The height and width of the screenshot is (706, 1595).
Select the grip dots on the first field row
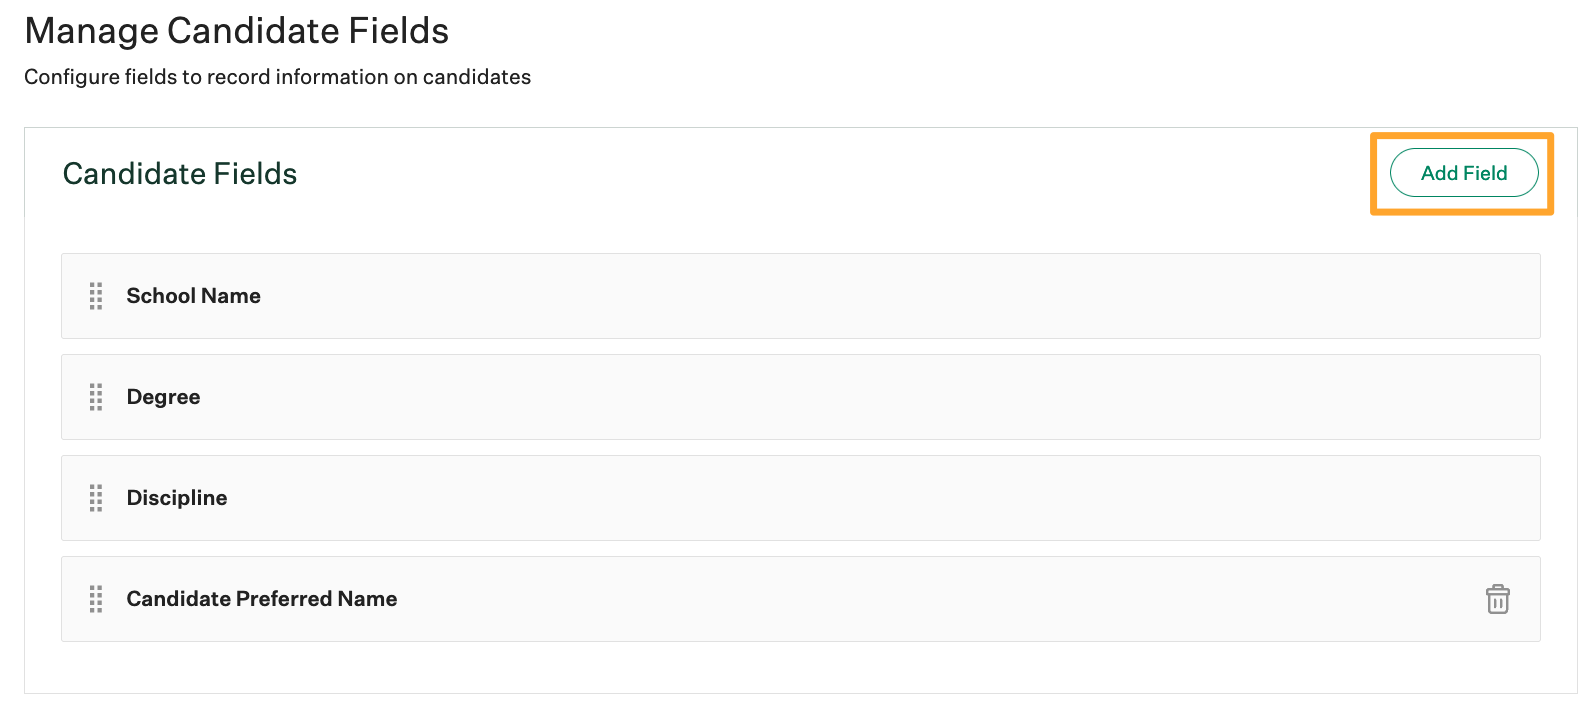pyautogui.click(x=96, y=296)
